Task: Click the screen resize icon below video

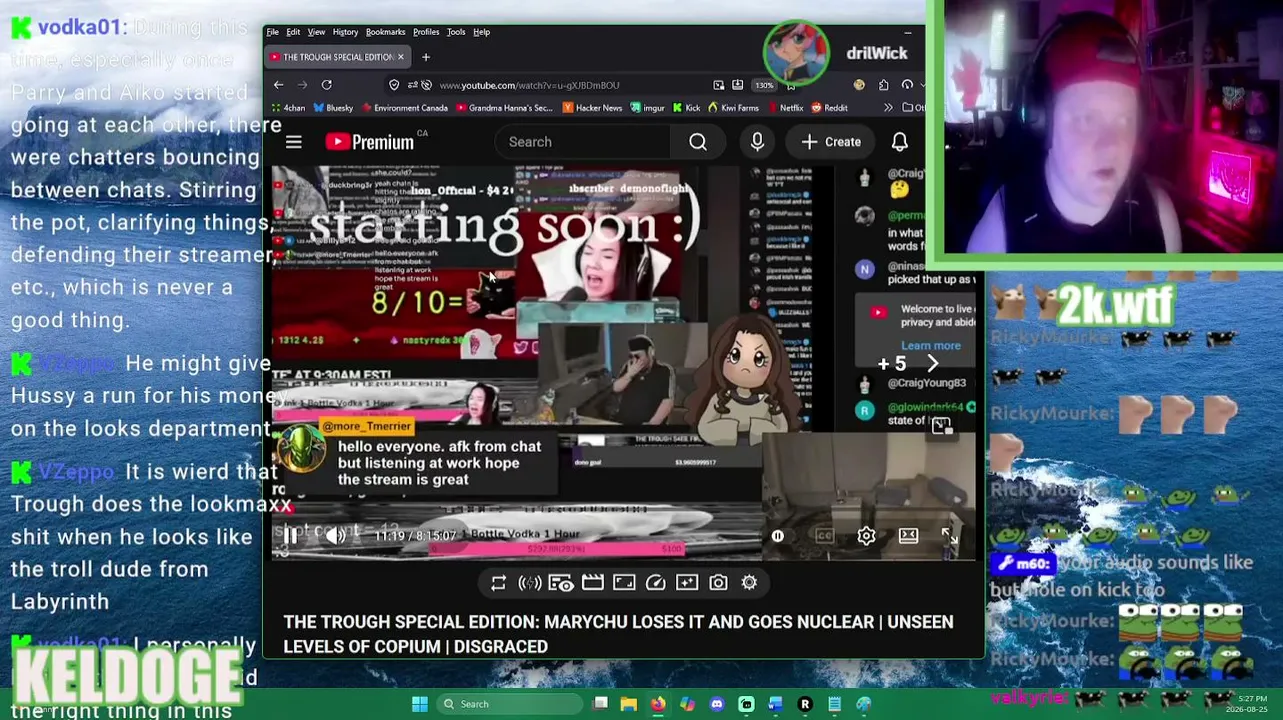Action: click(x=624, y=582)
